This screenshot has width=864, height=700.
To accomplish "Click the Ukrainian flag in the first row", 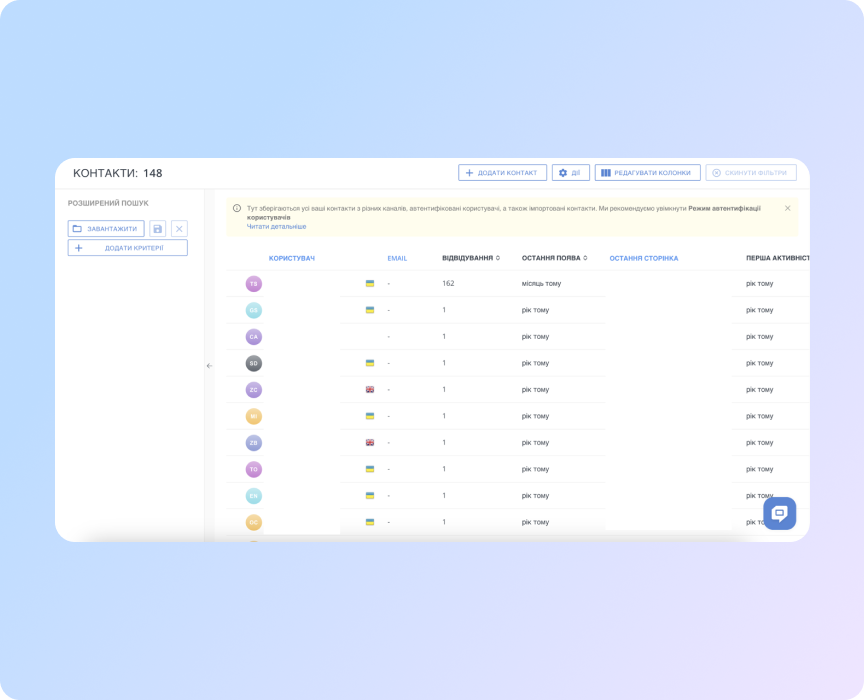I will [x=369, y=283].
